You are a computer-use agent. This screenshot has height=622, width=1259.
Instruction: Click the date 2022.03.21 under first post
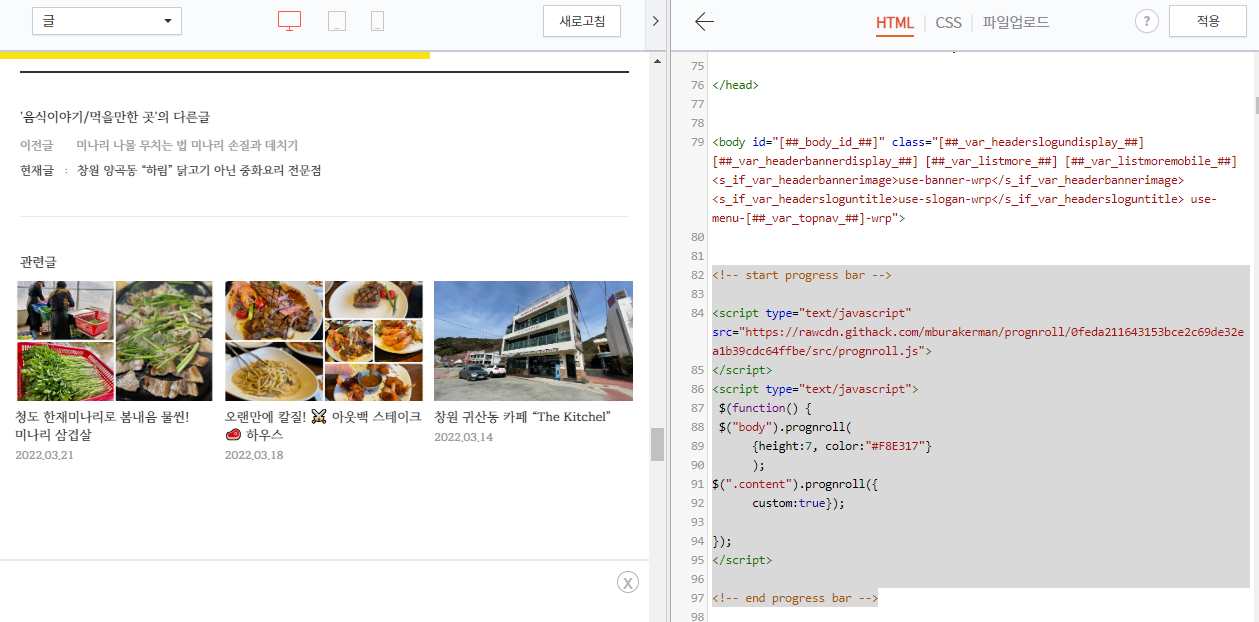(x=44, y=455)
